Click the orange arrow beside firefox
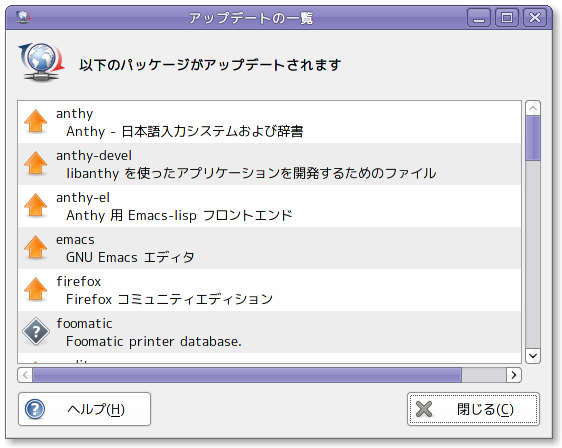Screen dimensions: 562x448 (35, 289)
